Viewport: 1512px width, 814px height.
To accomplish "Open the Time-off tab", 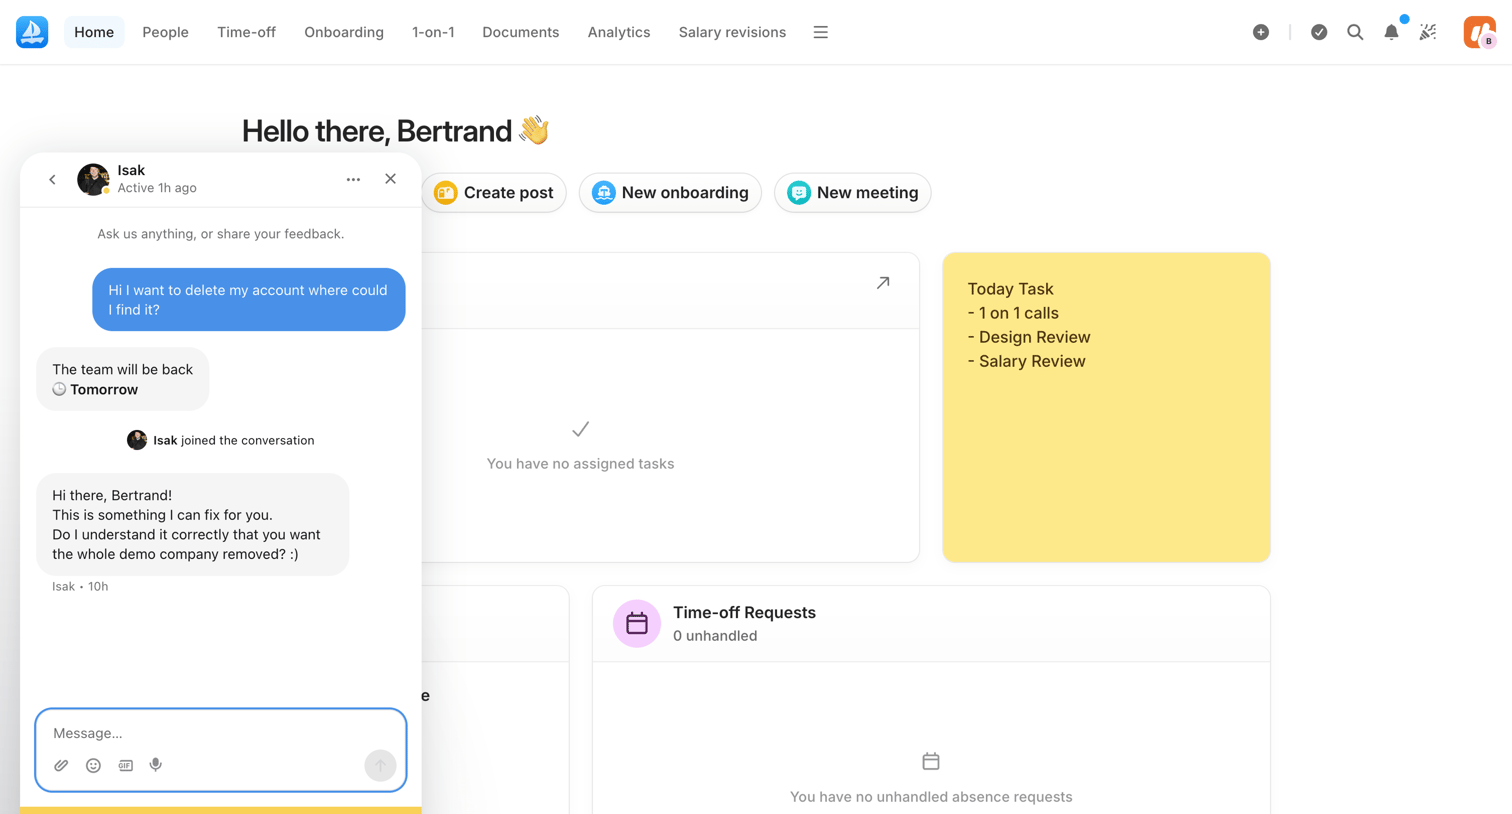I will 246,32.
